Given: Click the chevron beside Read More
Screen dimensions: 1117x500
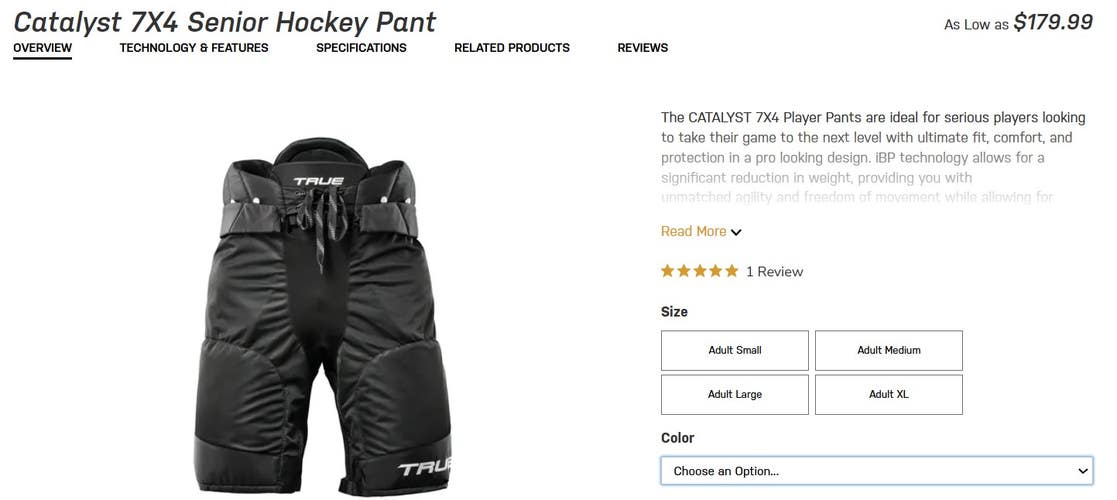Looking at the screenshot, I should click(x=736, y=233).
